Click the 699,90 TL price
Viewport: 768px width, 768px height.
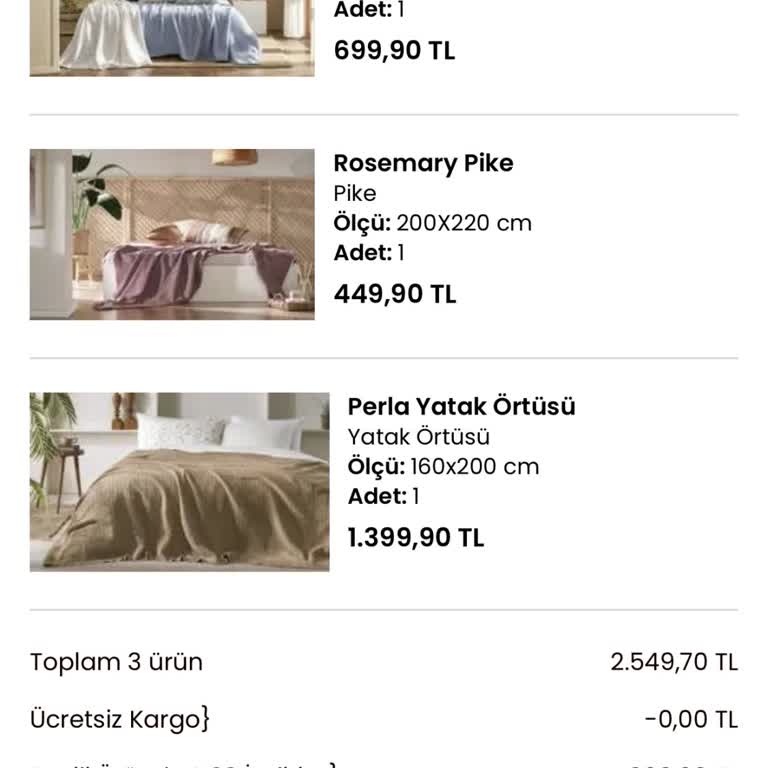pos(394,51)
